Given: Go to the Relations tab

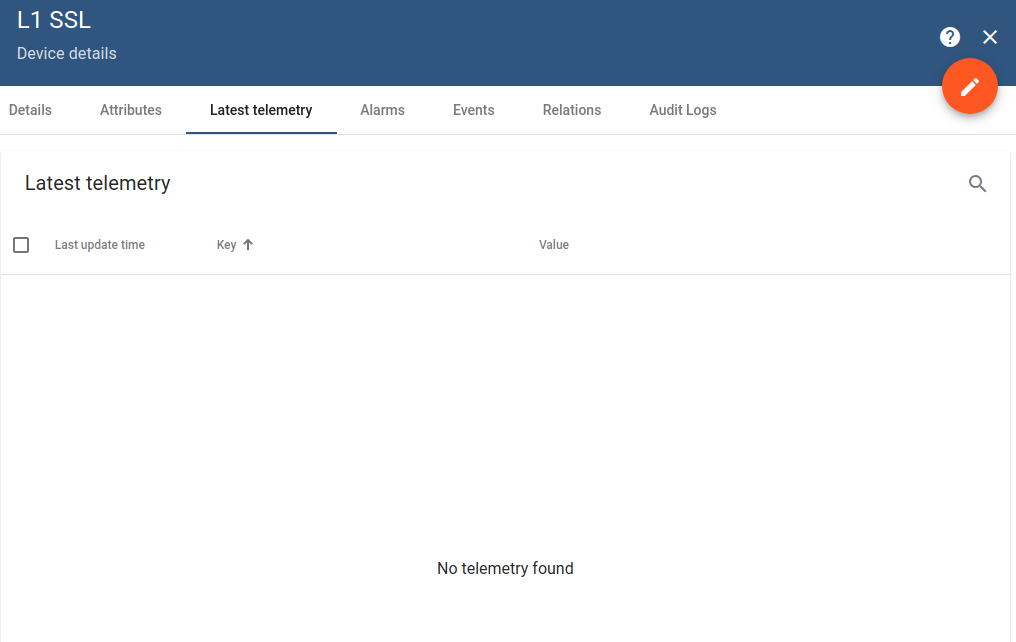Looking at the screenshot, I should pos(572,110).
